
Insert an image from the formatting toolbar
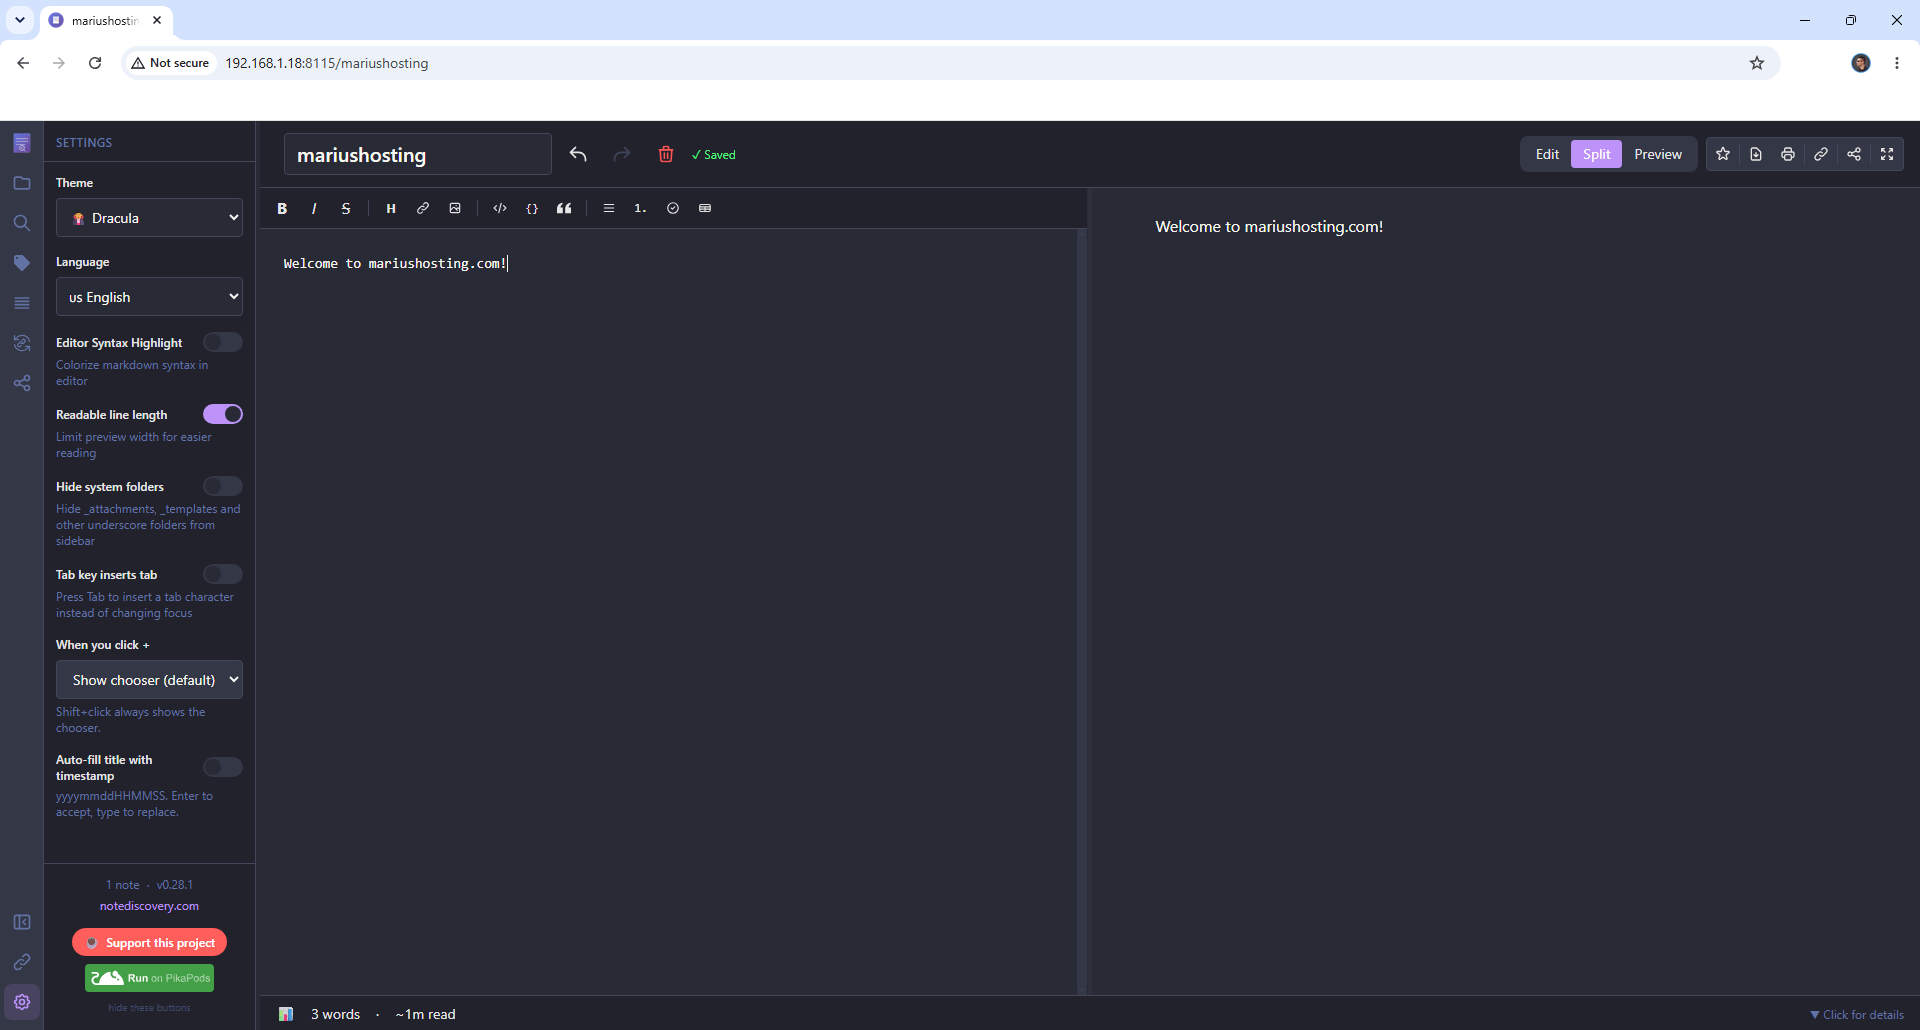coord(455,208)
